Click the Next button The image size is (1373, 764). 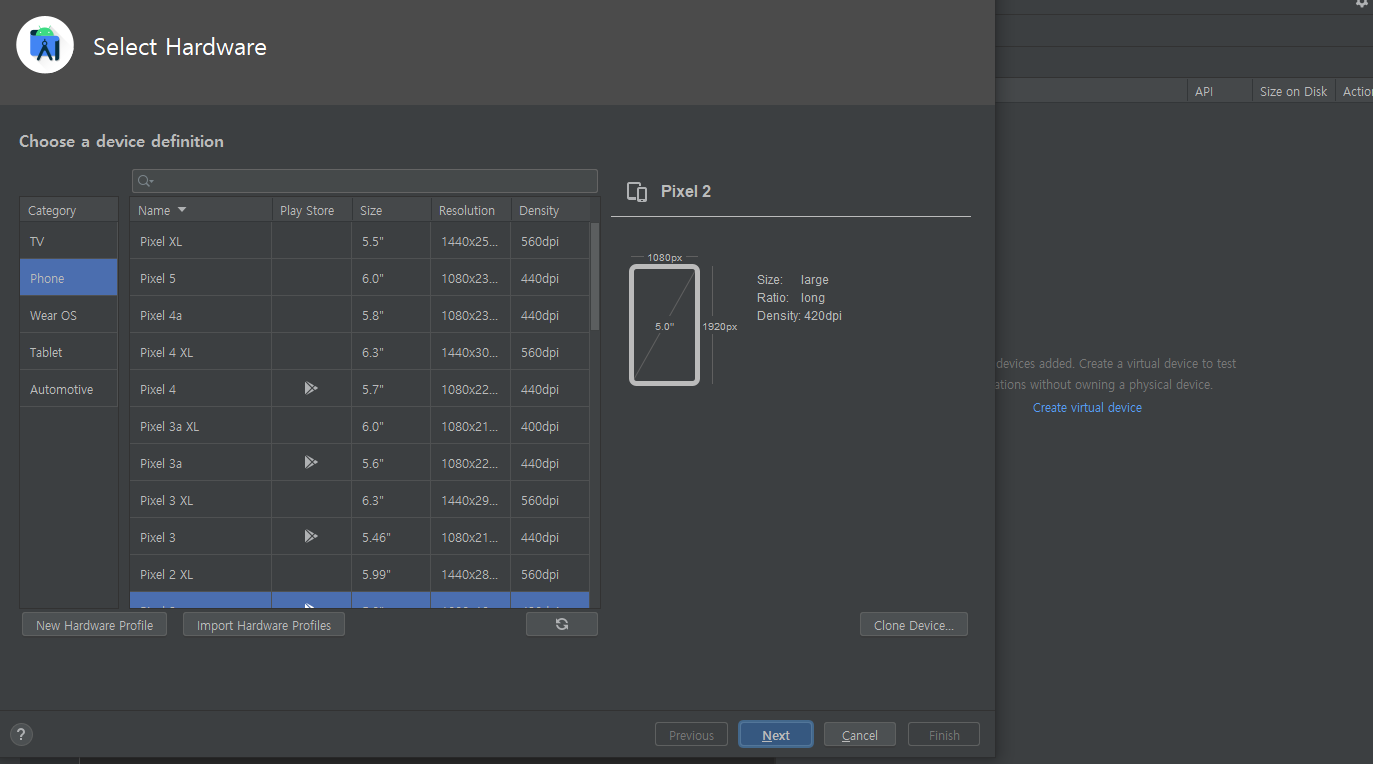pos(776,735)
